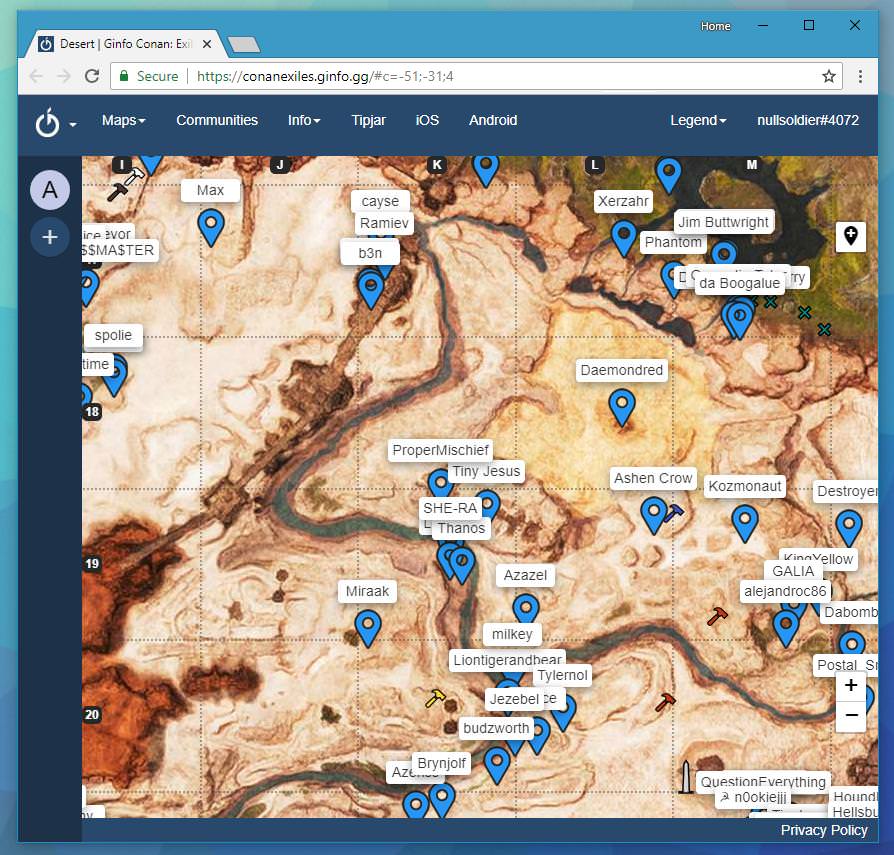The image size is (894, 855).
Task: Click the plus add community button
Action: point(50,237)
